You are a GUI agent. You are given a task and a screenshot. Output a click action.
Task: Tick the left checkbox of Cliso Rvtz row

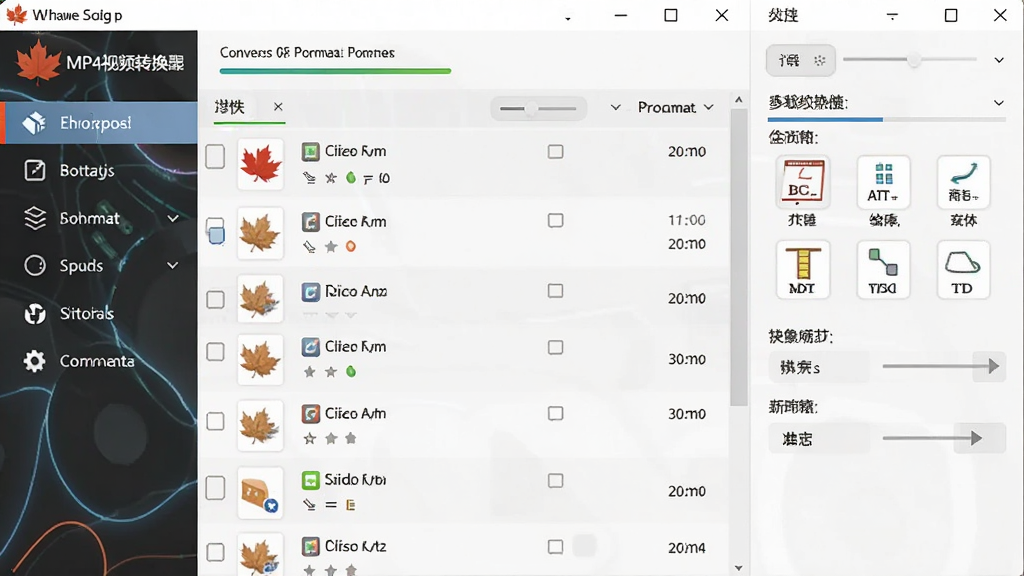216,552
